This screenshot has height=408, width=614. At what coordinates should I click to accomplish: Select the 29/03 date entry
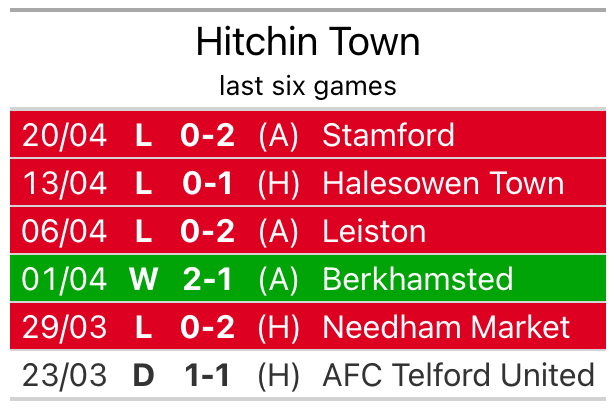(64, 327)
